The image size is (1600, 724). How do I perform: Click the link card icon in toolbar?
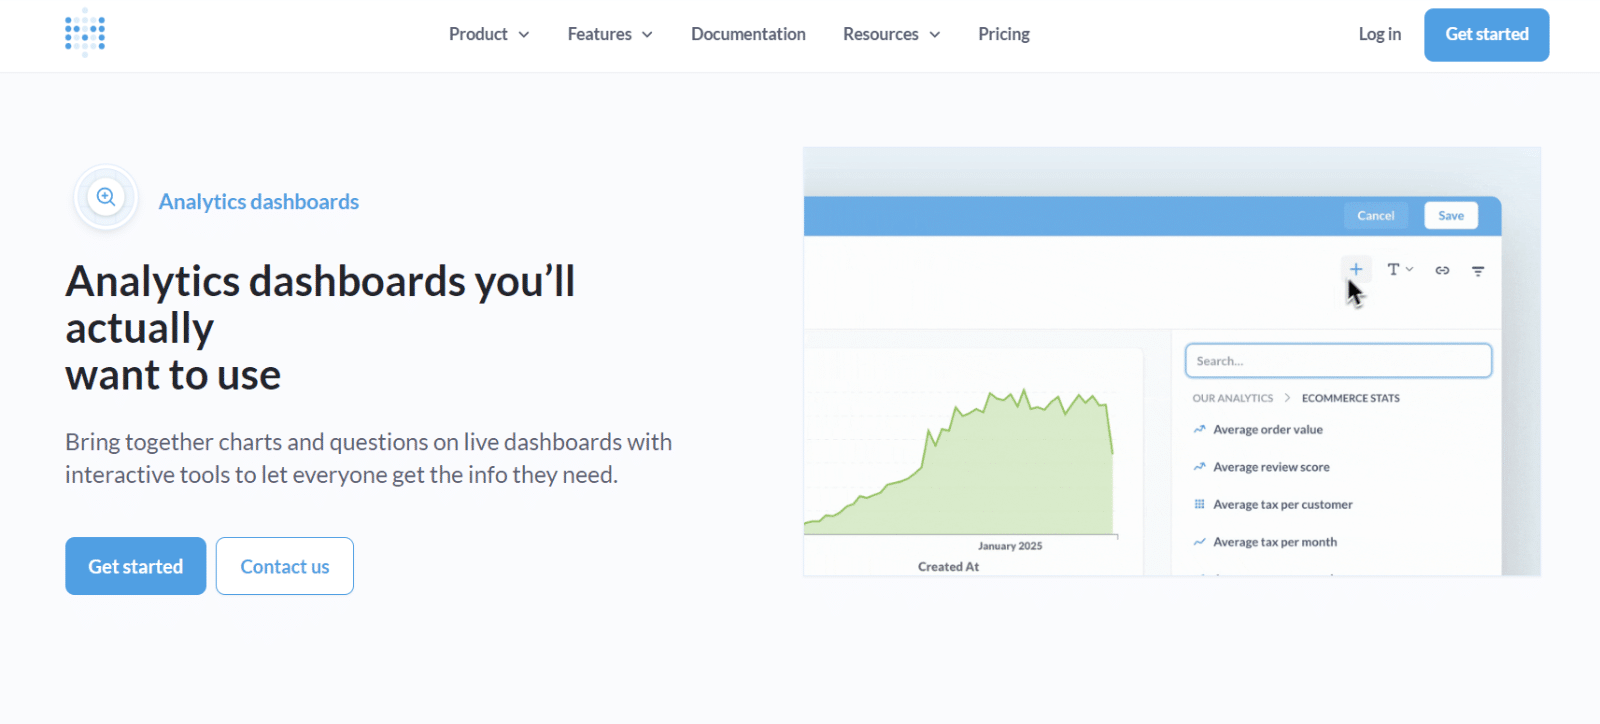1442,270
